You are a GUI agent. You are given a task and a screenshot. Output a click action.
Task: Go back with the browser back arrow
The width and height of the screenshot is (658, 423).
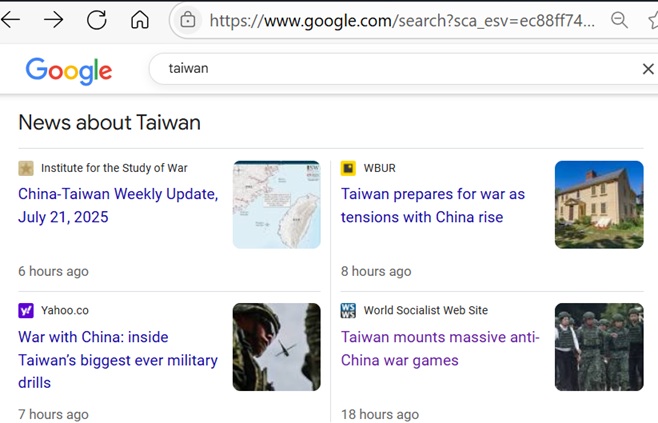10,19
